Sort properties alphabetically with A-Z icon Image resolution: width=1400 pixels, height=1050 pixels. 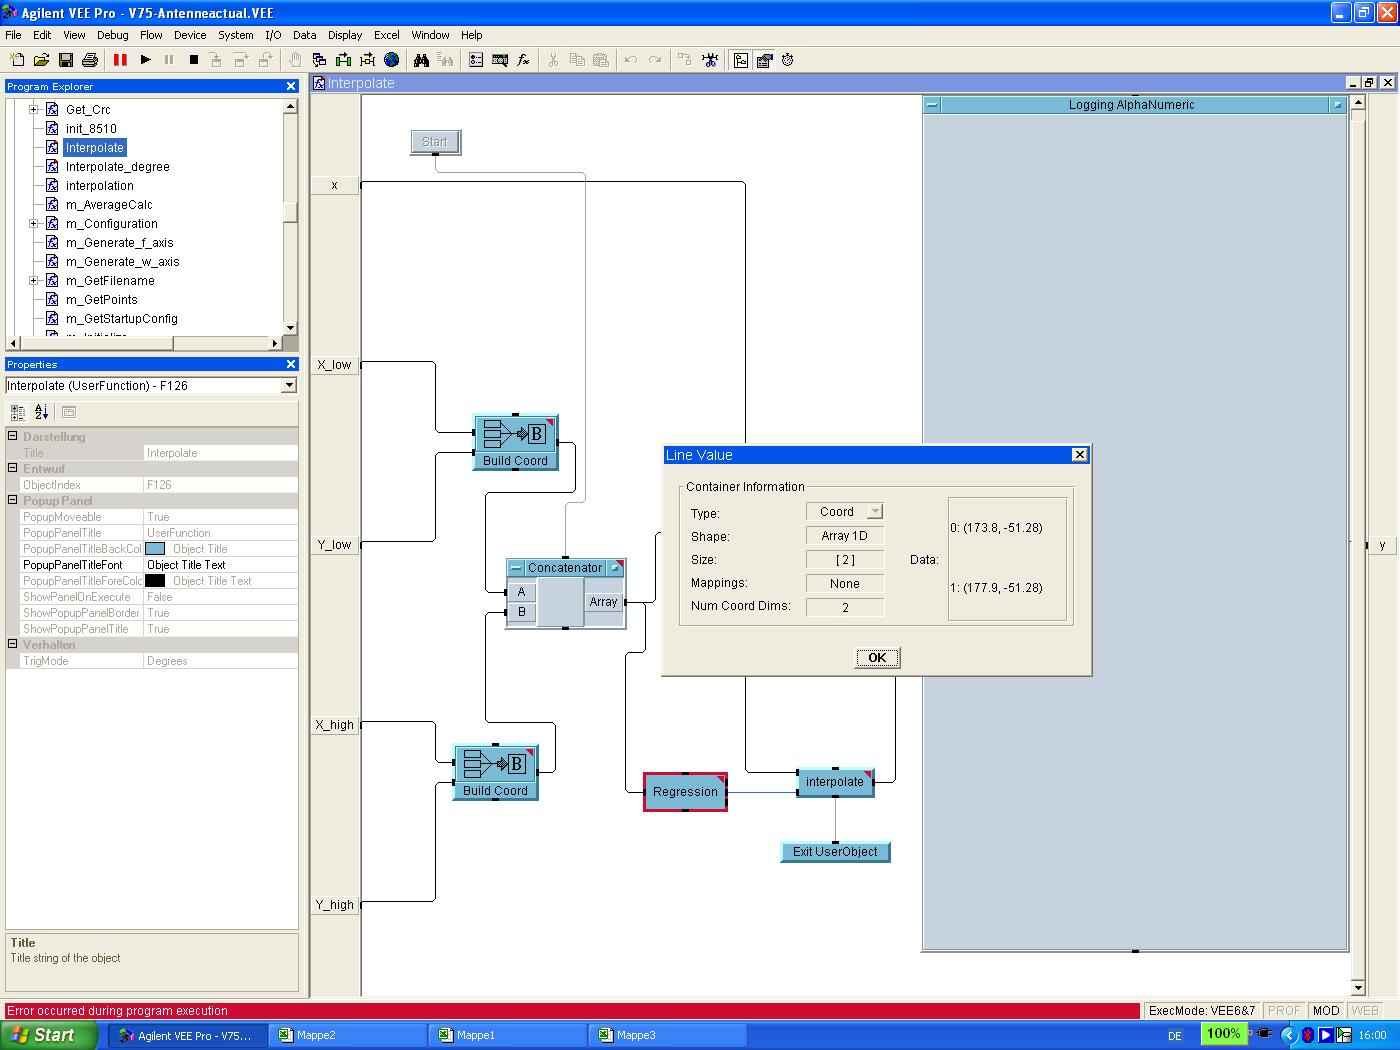41,411
